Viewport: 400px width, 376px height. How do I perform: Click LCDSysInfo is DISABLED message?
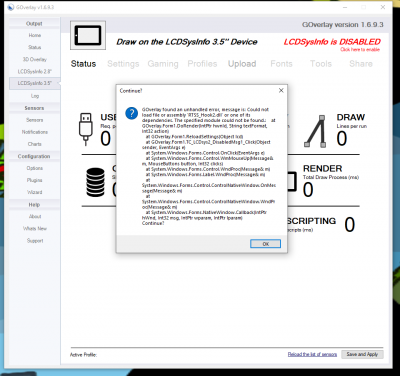point(332,42)
